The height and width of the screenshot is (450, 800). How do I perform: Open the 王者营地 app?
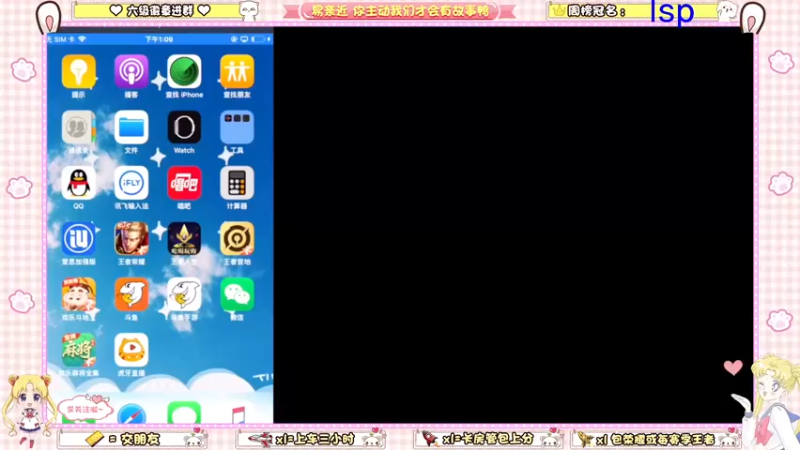point(237,239)
